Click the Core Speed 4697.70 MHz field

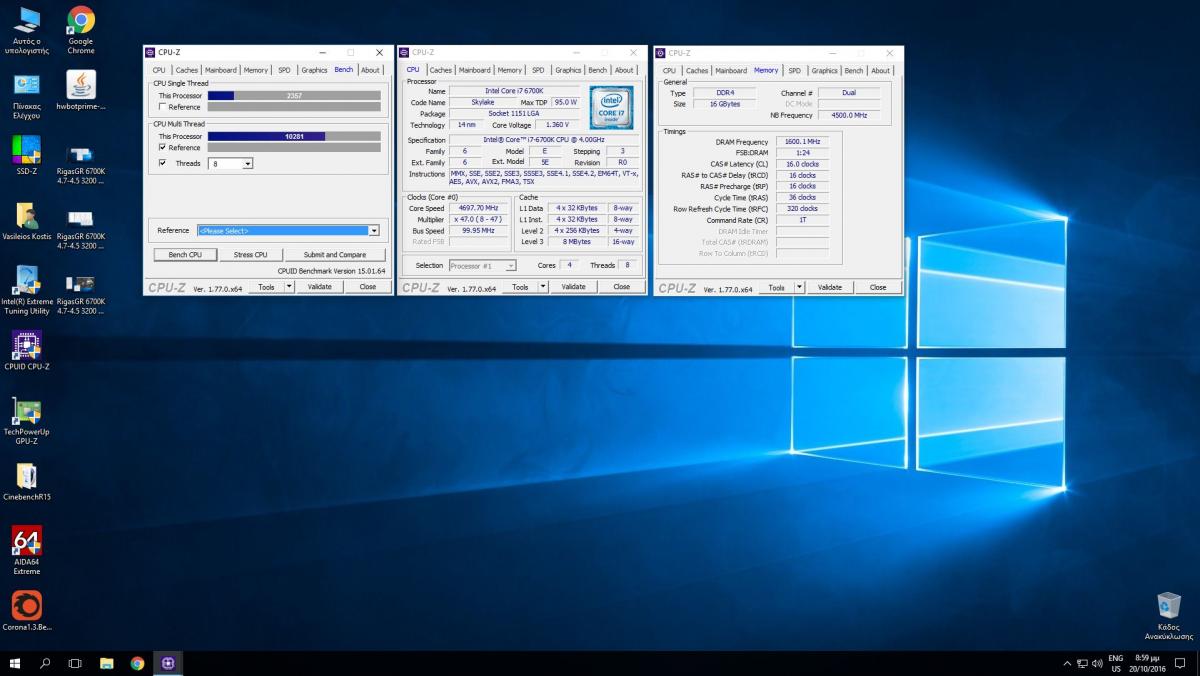(x=478, y=208)
